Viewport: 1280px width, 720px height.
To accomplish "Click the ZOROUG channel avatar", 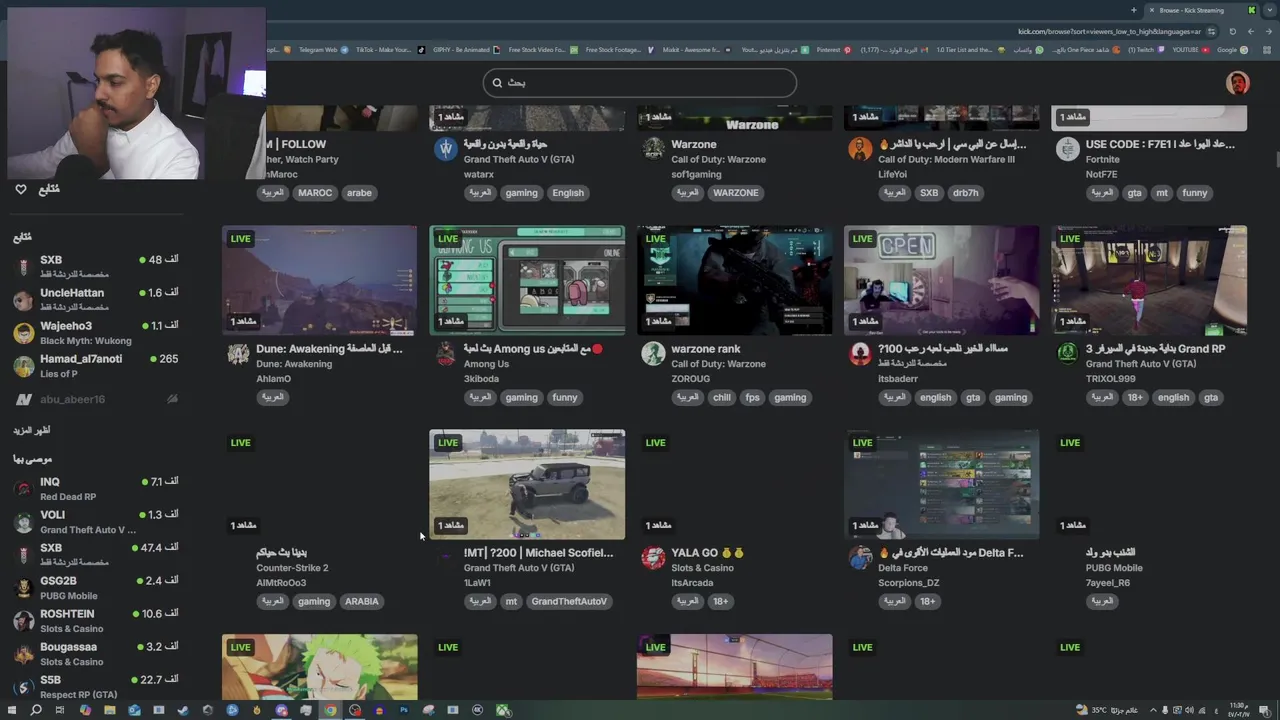I will coord(653,355).
